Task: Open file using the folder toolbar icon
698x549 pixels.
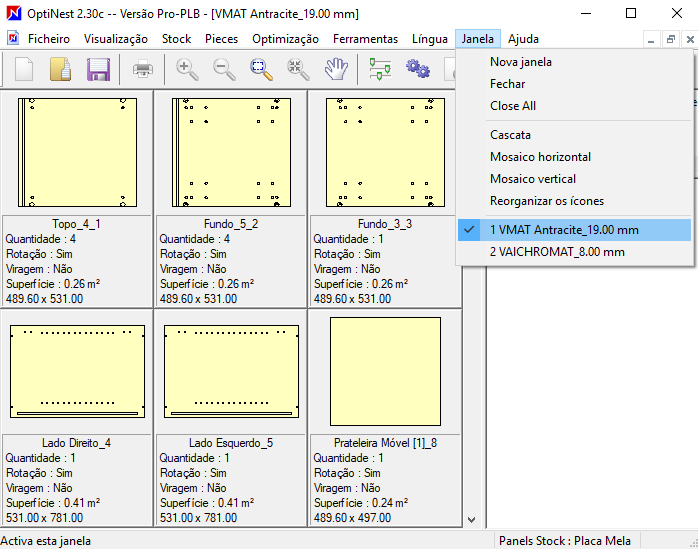Action: [61, 69]
